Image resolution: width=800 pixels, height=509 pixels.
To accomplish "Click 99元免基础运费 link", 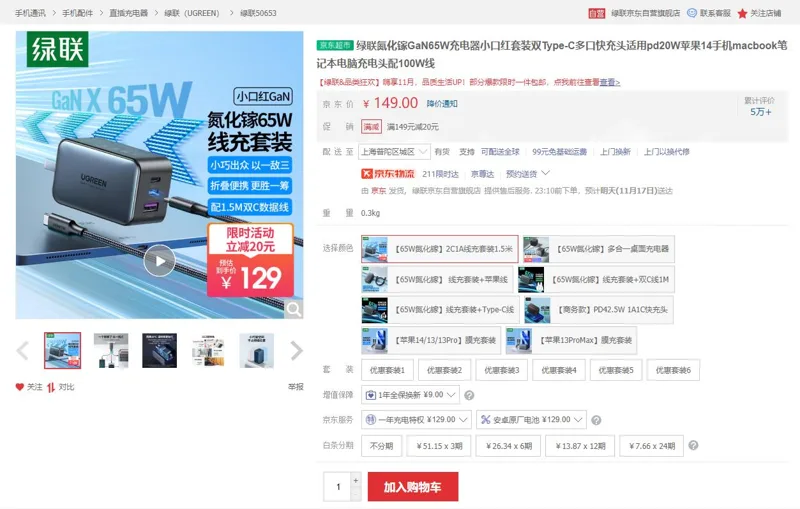I will click(560, 152).
